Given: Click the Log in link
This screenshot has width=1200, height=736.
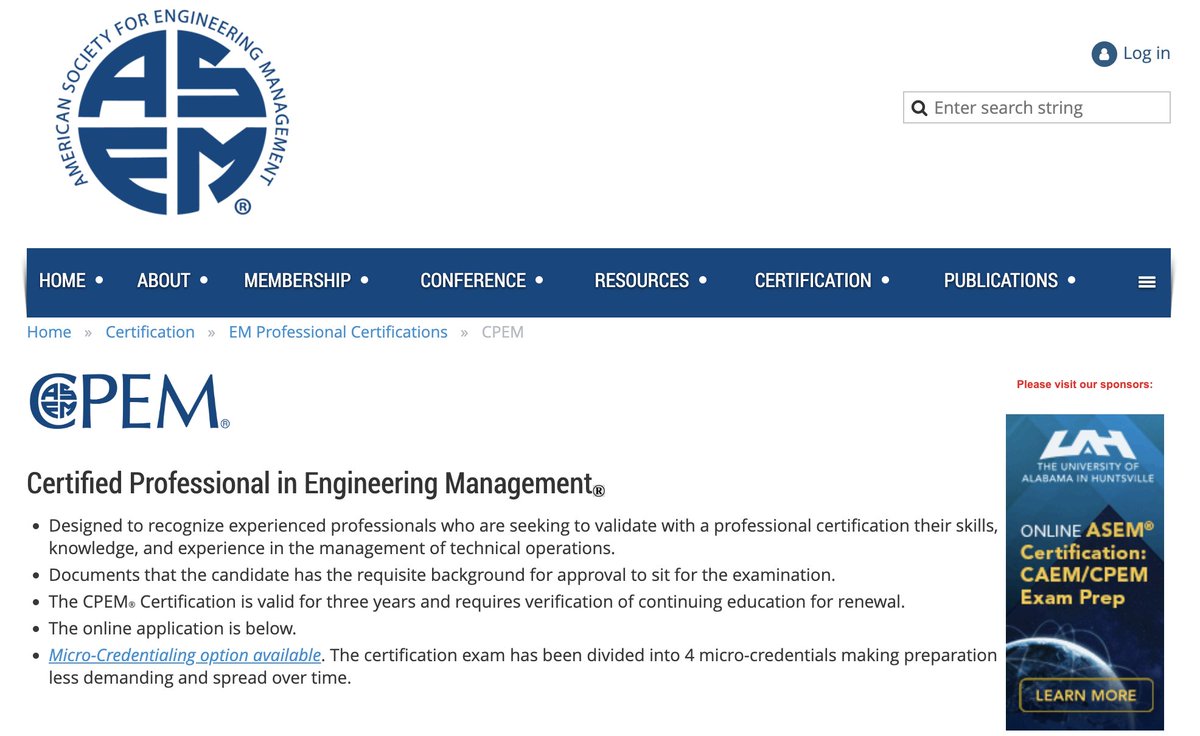Looking at the screenshot, I should click(1146, 53).
